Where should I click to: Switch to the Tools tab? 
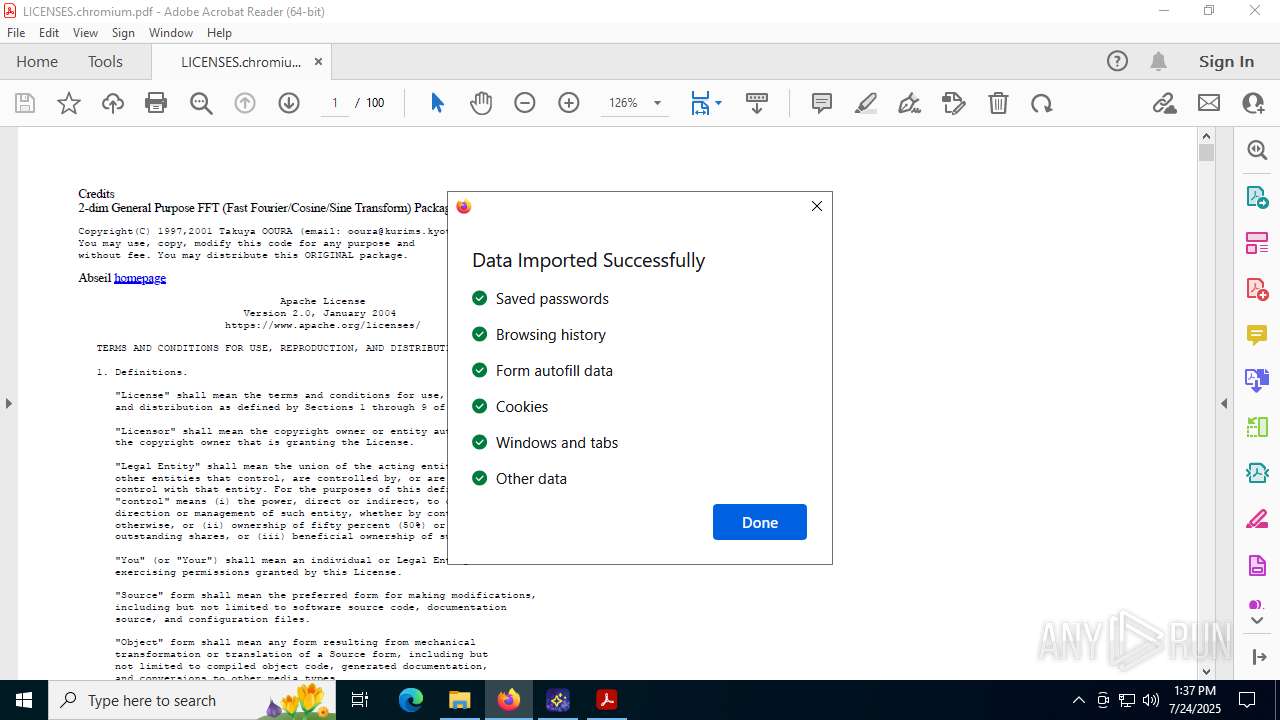point(105,61)
